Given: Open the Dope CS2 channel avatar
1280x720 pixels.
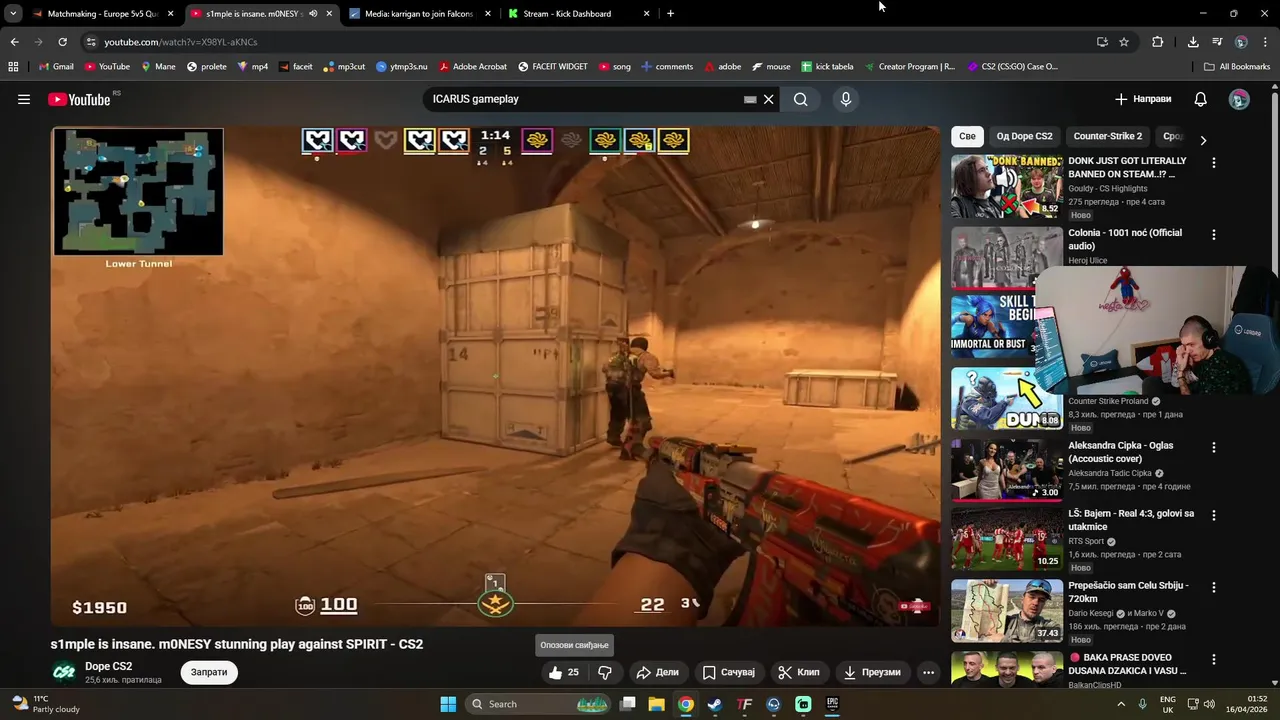Looking at the screenshot, I should 64,672.
